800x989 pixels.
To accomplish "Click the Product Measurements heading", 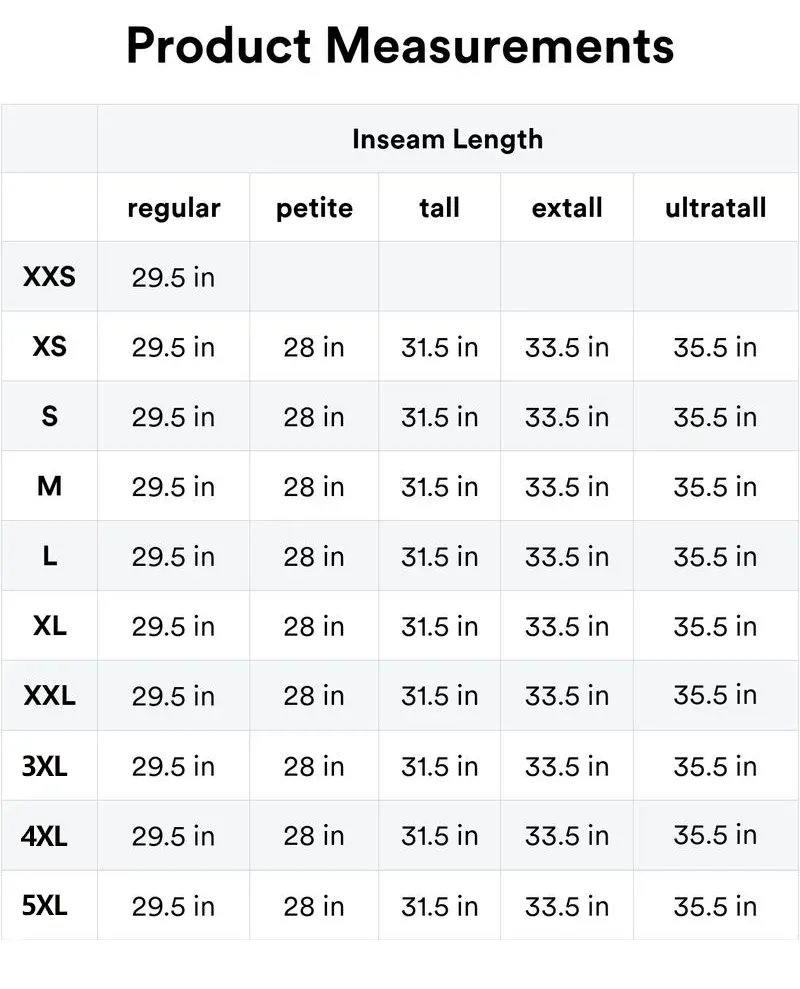I will pyautogui.click(x=400, y=46).
